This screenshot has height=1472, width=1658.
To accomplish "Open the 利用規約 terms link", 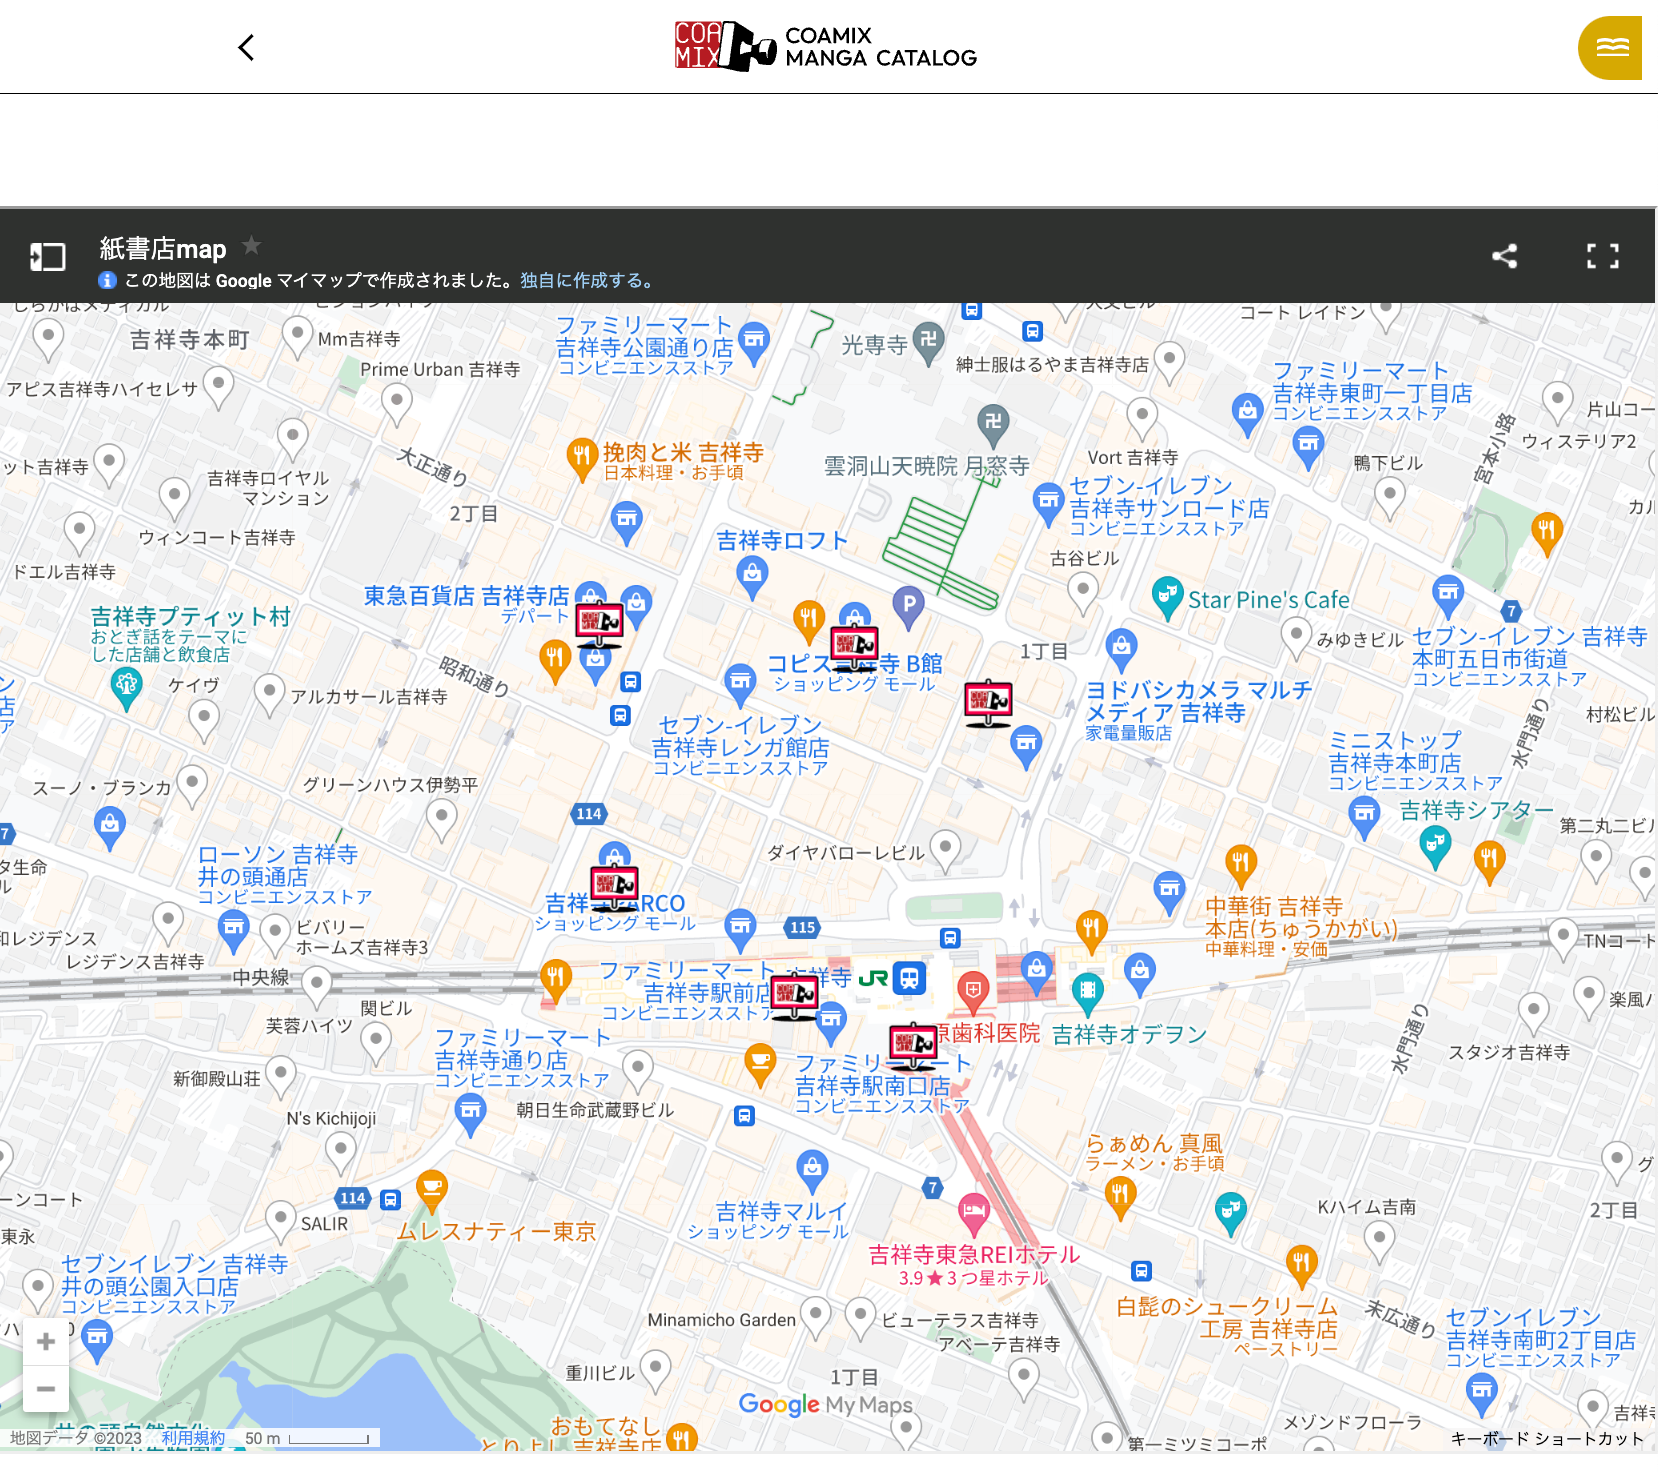I will coord(193,1438).
